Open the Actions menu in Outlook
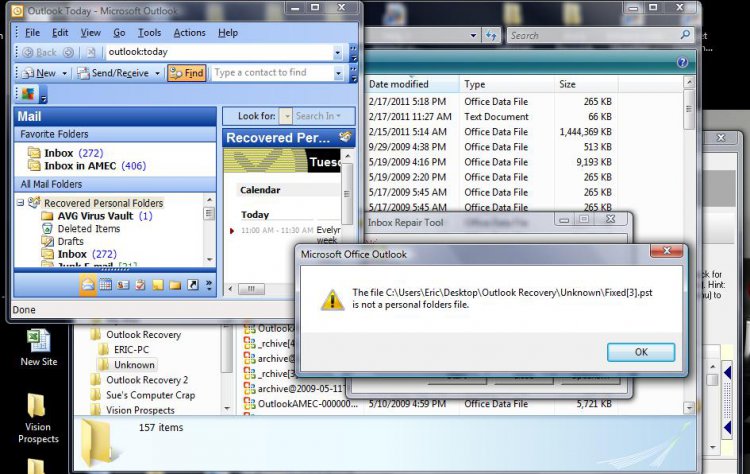This screenshot has width=750, height=474. click(x=189, y=33)
